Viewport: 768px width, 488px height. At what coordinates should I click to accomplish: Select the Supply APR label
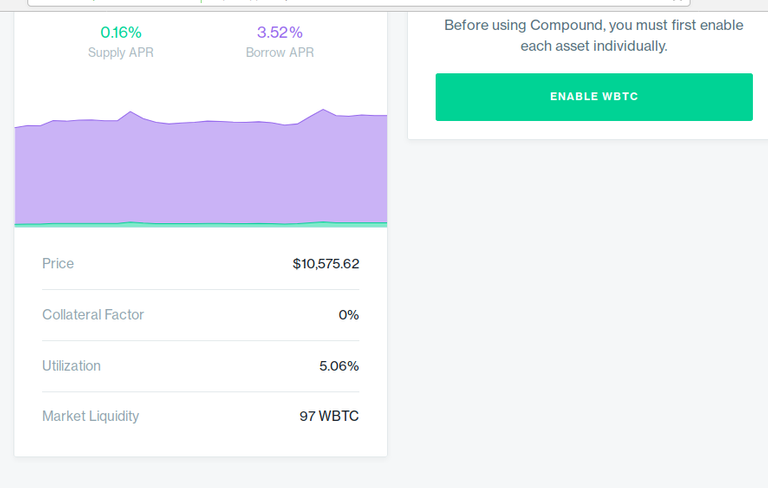[121, 52]
